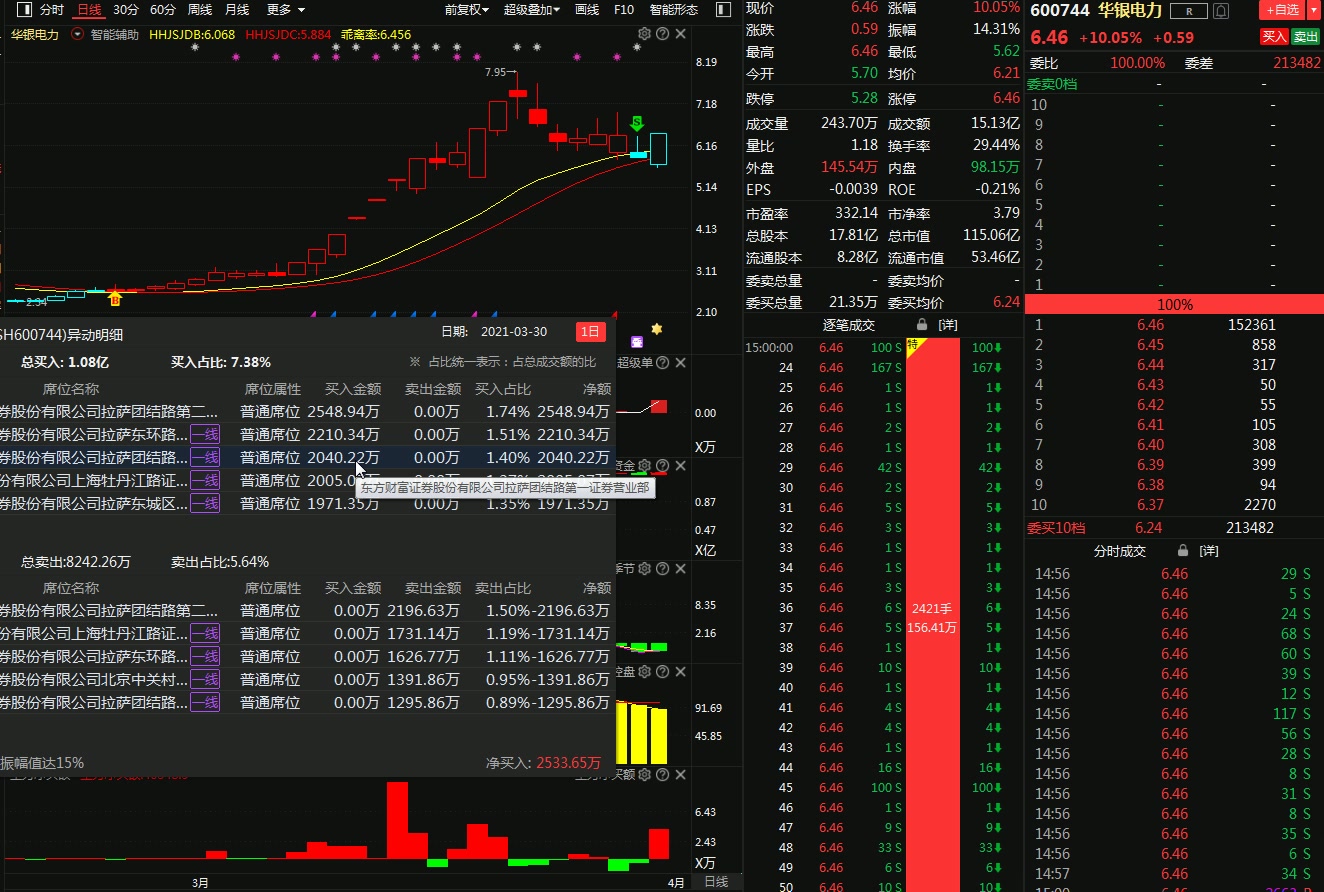Click bid level 1 price 6.46 row
The height and width of the screenshot is (892, 1324).
click(x=1174, y=325)
